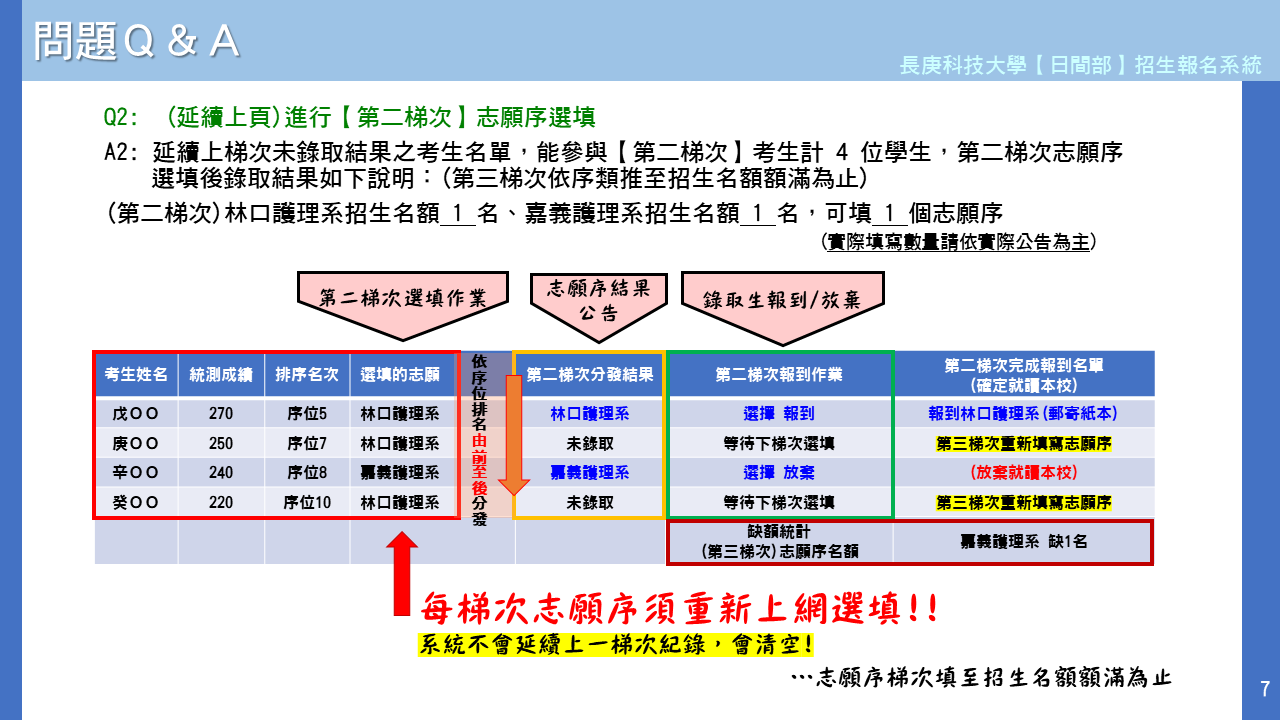The width and height of the screenshot is (1280, 720).
Task: Click the 選擇 放棄 cell
Action: click(x=779, y=472)
